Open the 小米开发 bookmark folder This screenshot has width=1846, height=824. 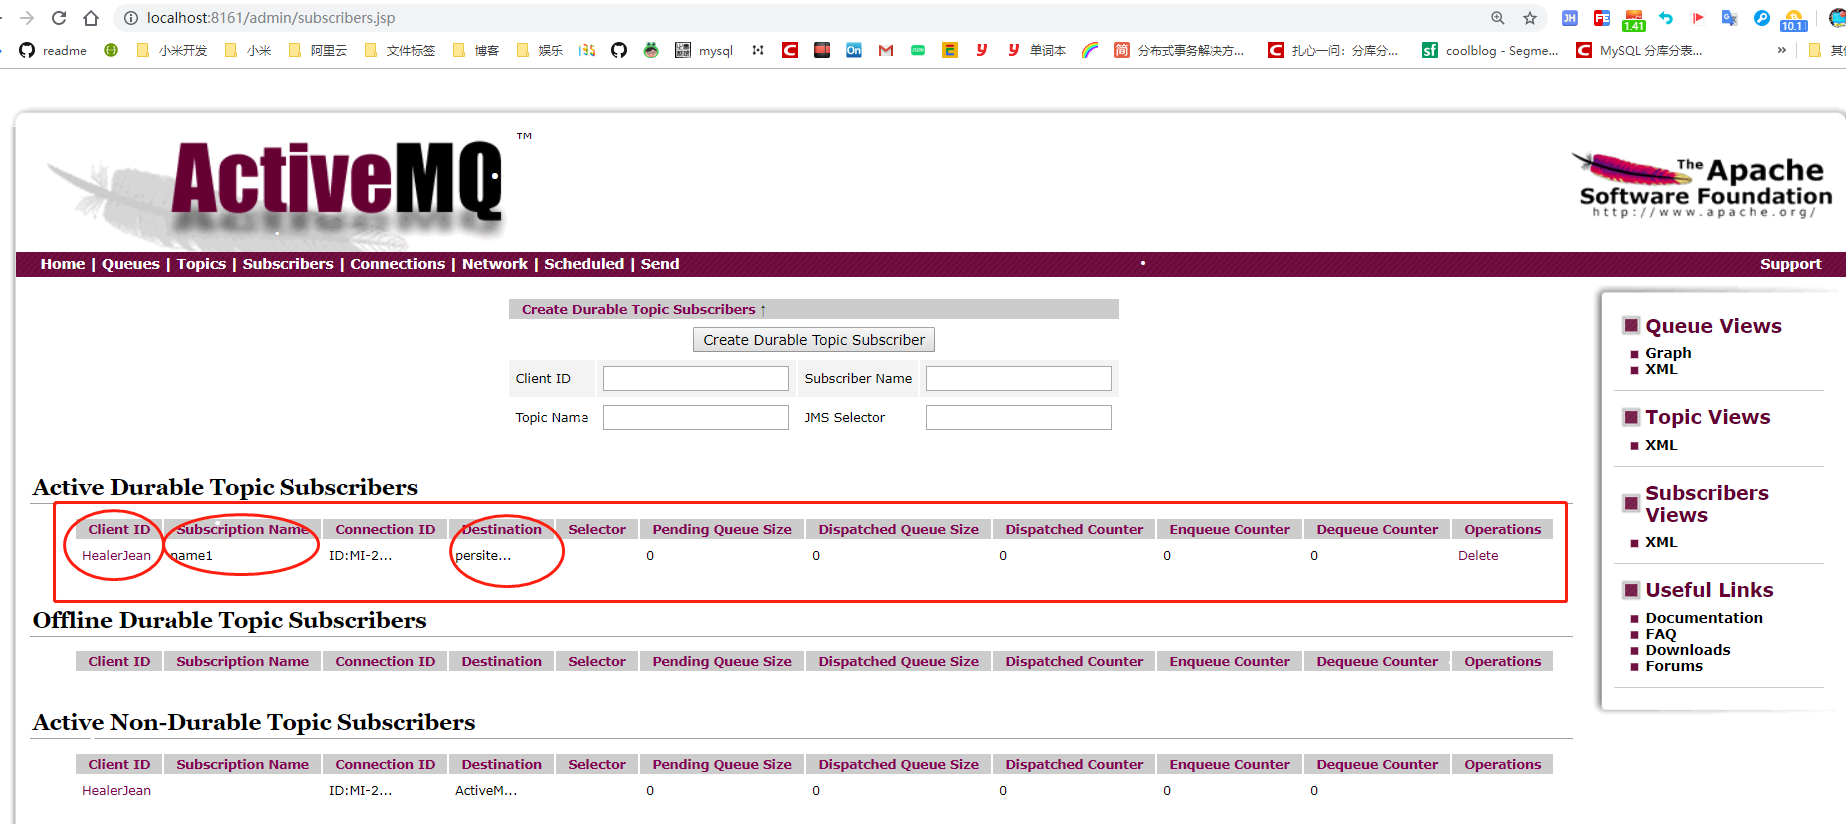[x=171, y=50]
